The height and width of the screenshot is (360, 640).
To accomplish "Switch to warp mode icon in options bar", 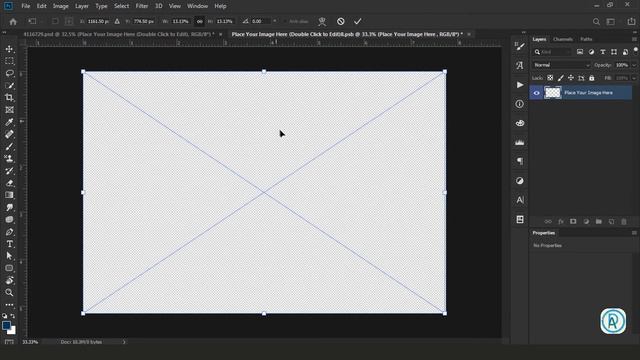I will [x=322, y=21].
